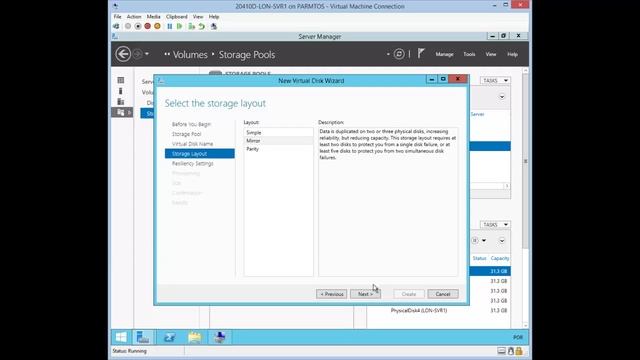Open the notifications flag
This screenshot has width=640, height=360.
tap(421, 53)
